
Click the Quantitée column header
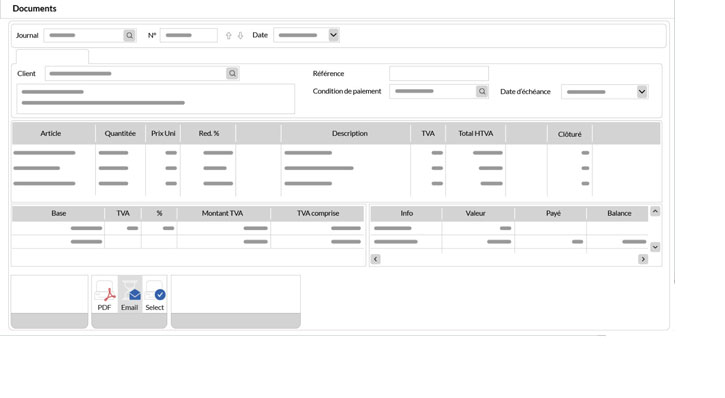[120, 133]
